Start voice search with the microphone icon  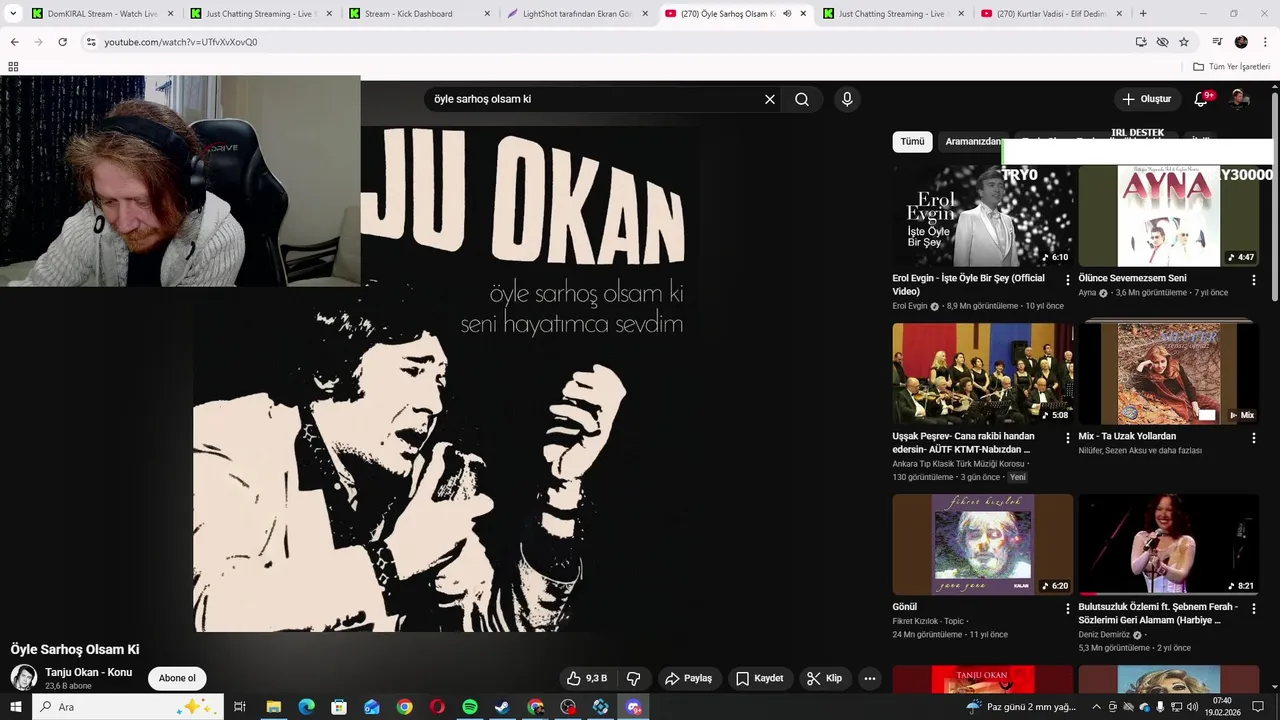point(847,99)
